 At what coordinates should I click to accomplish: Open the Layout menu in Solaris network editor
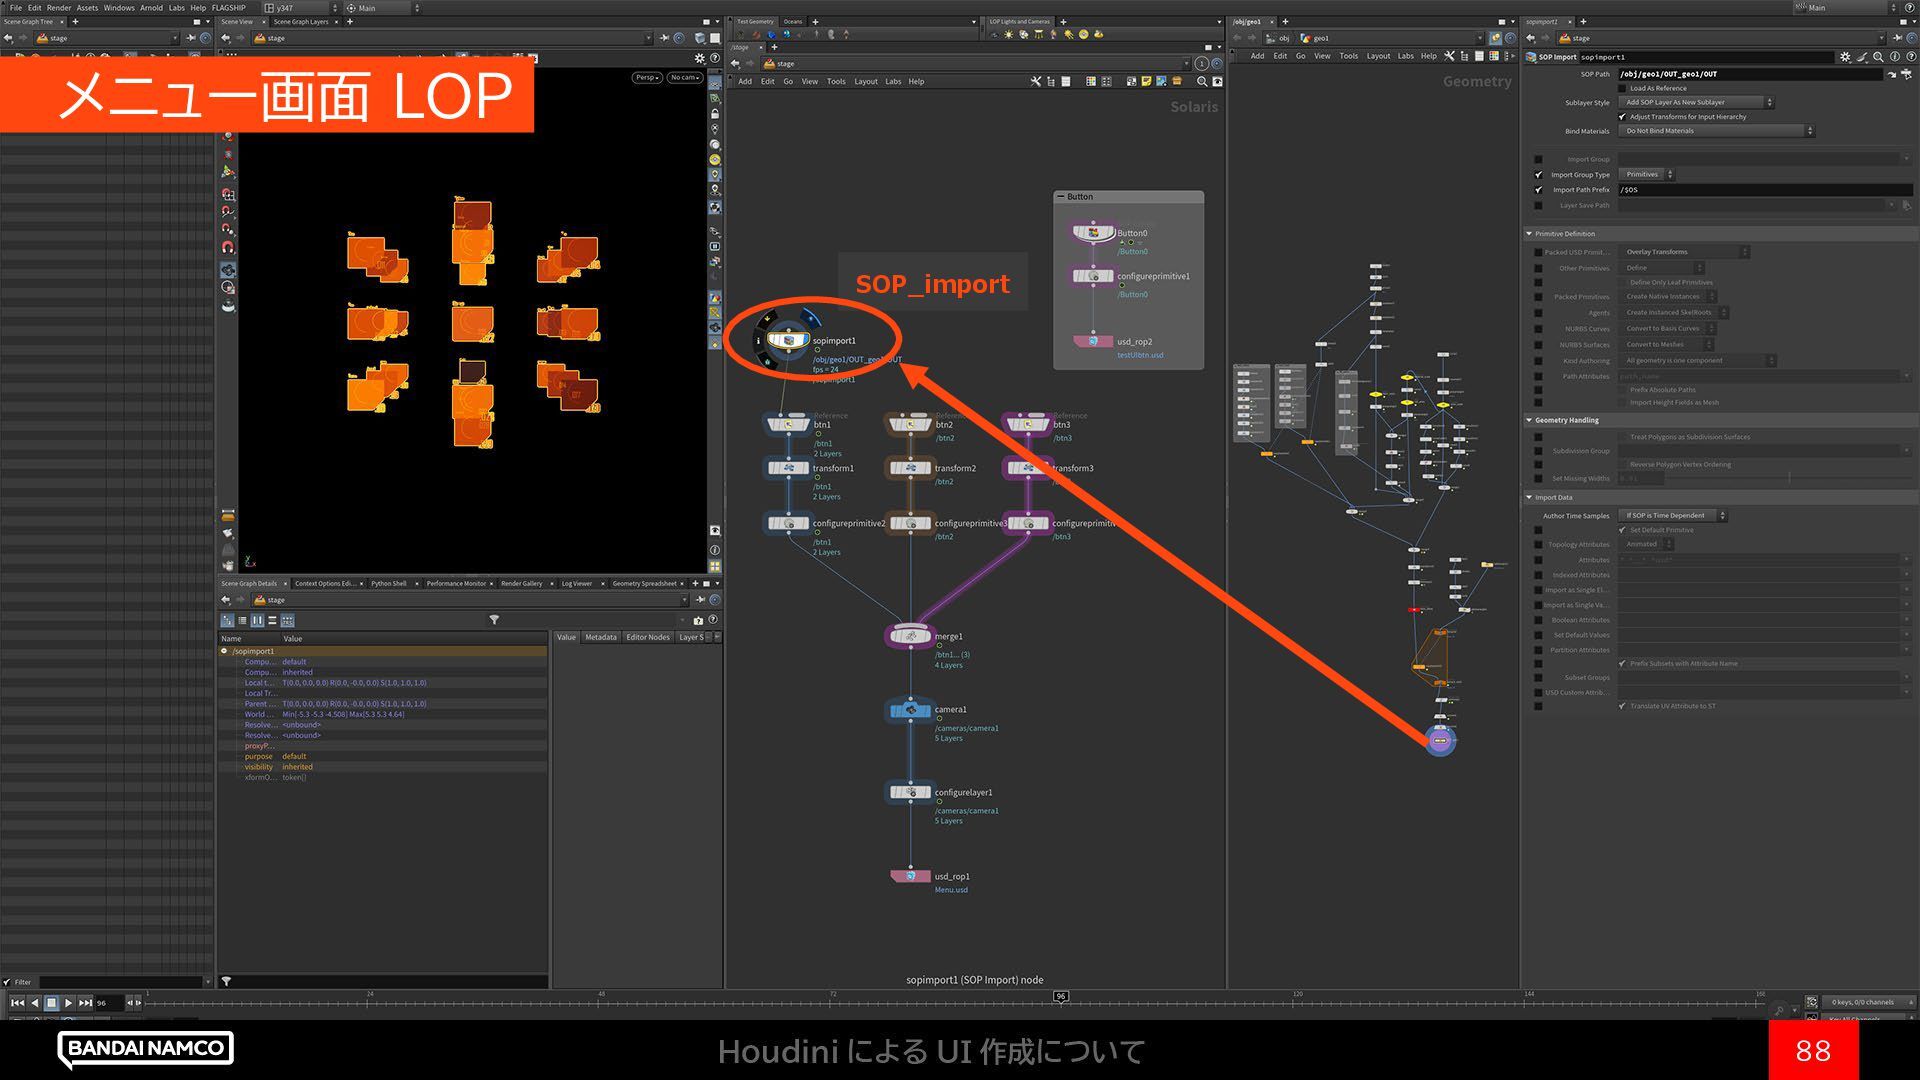click(865, 82)
